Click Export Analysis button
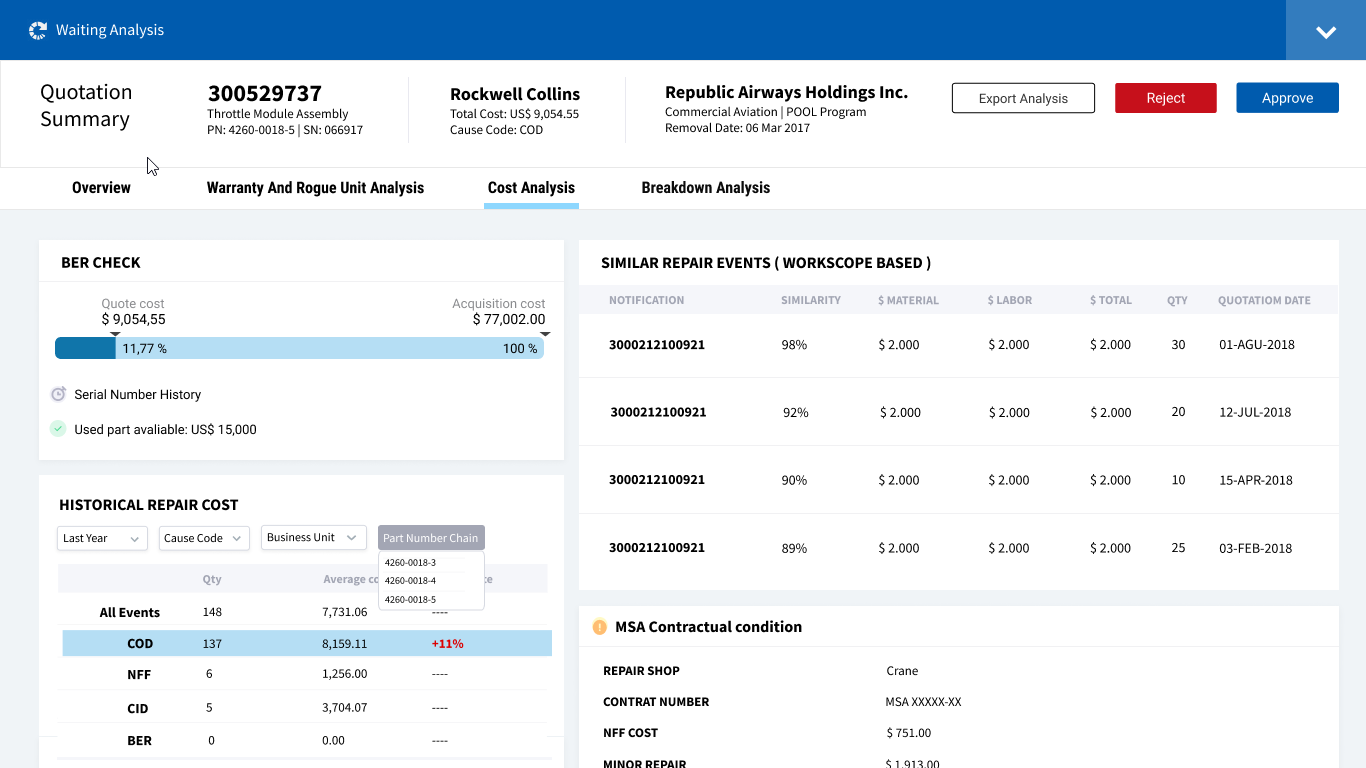 [1023, 98]
